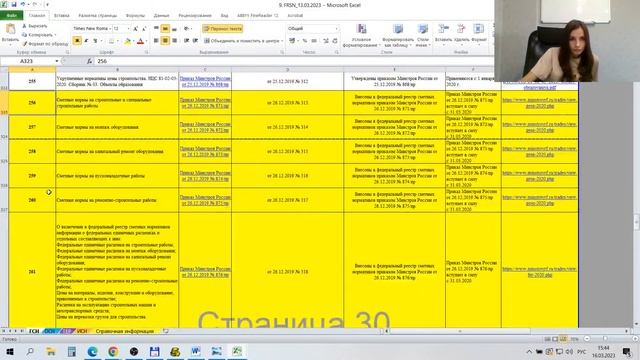Click the increase decimal icon
The height and width of the screenshot is (360, 640).
point(326,41)
